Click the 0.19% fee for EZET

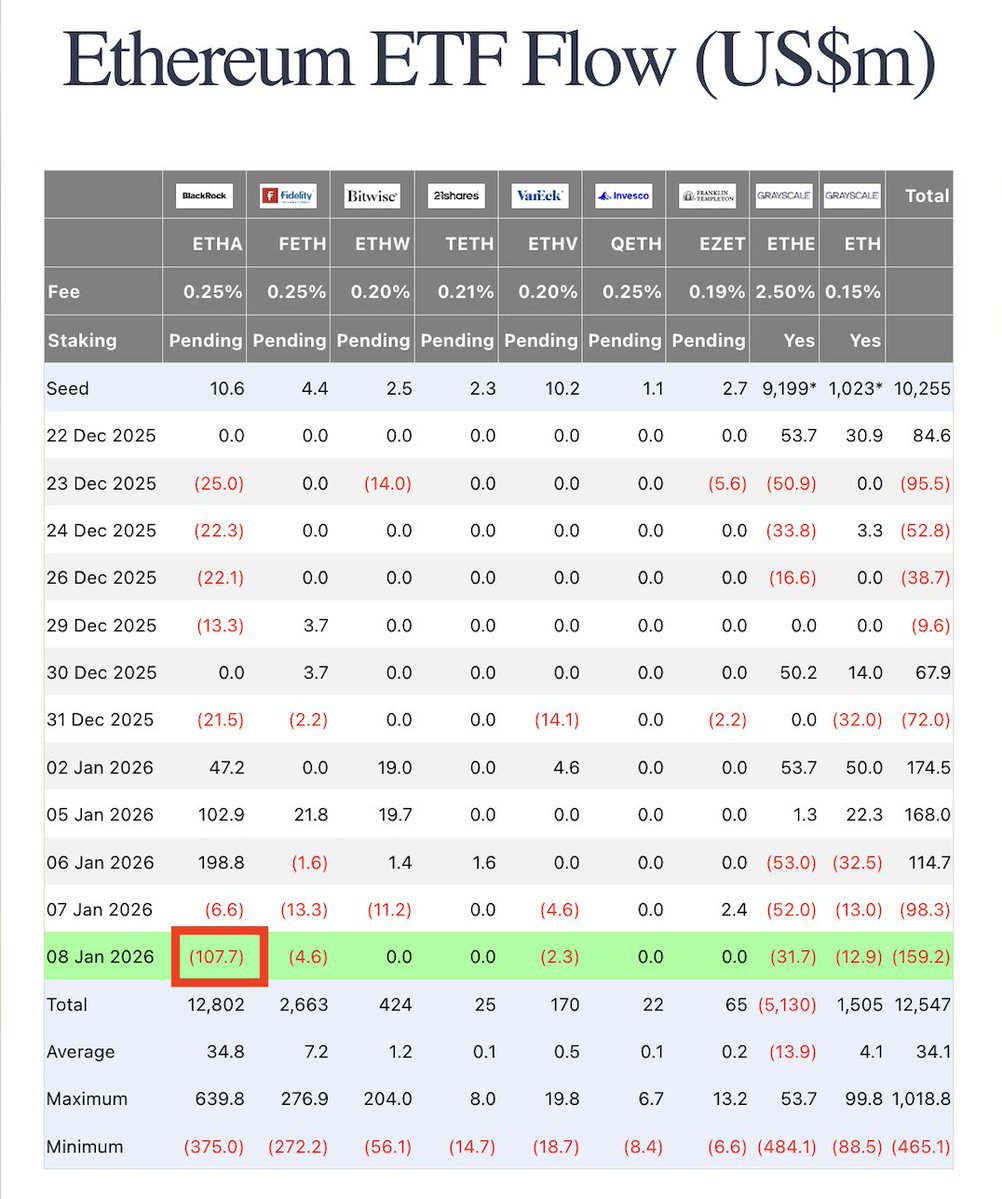tap(717, 291)
